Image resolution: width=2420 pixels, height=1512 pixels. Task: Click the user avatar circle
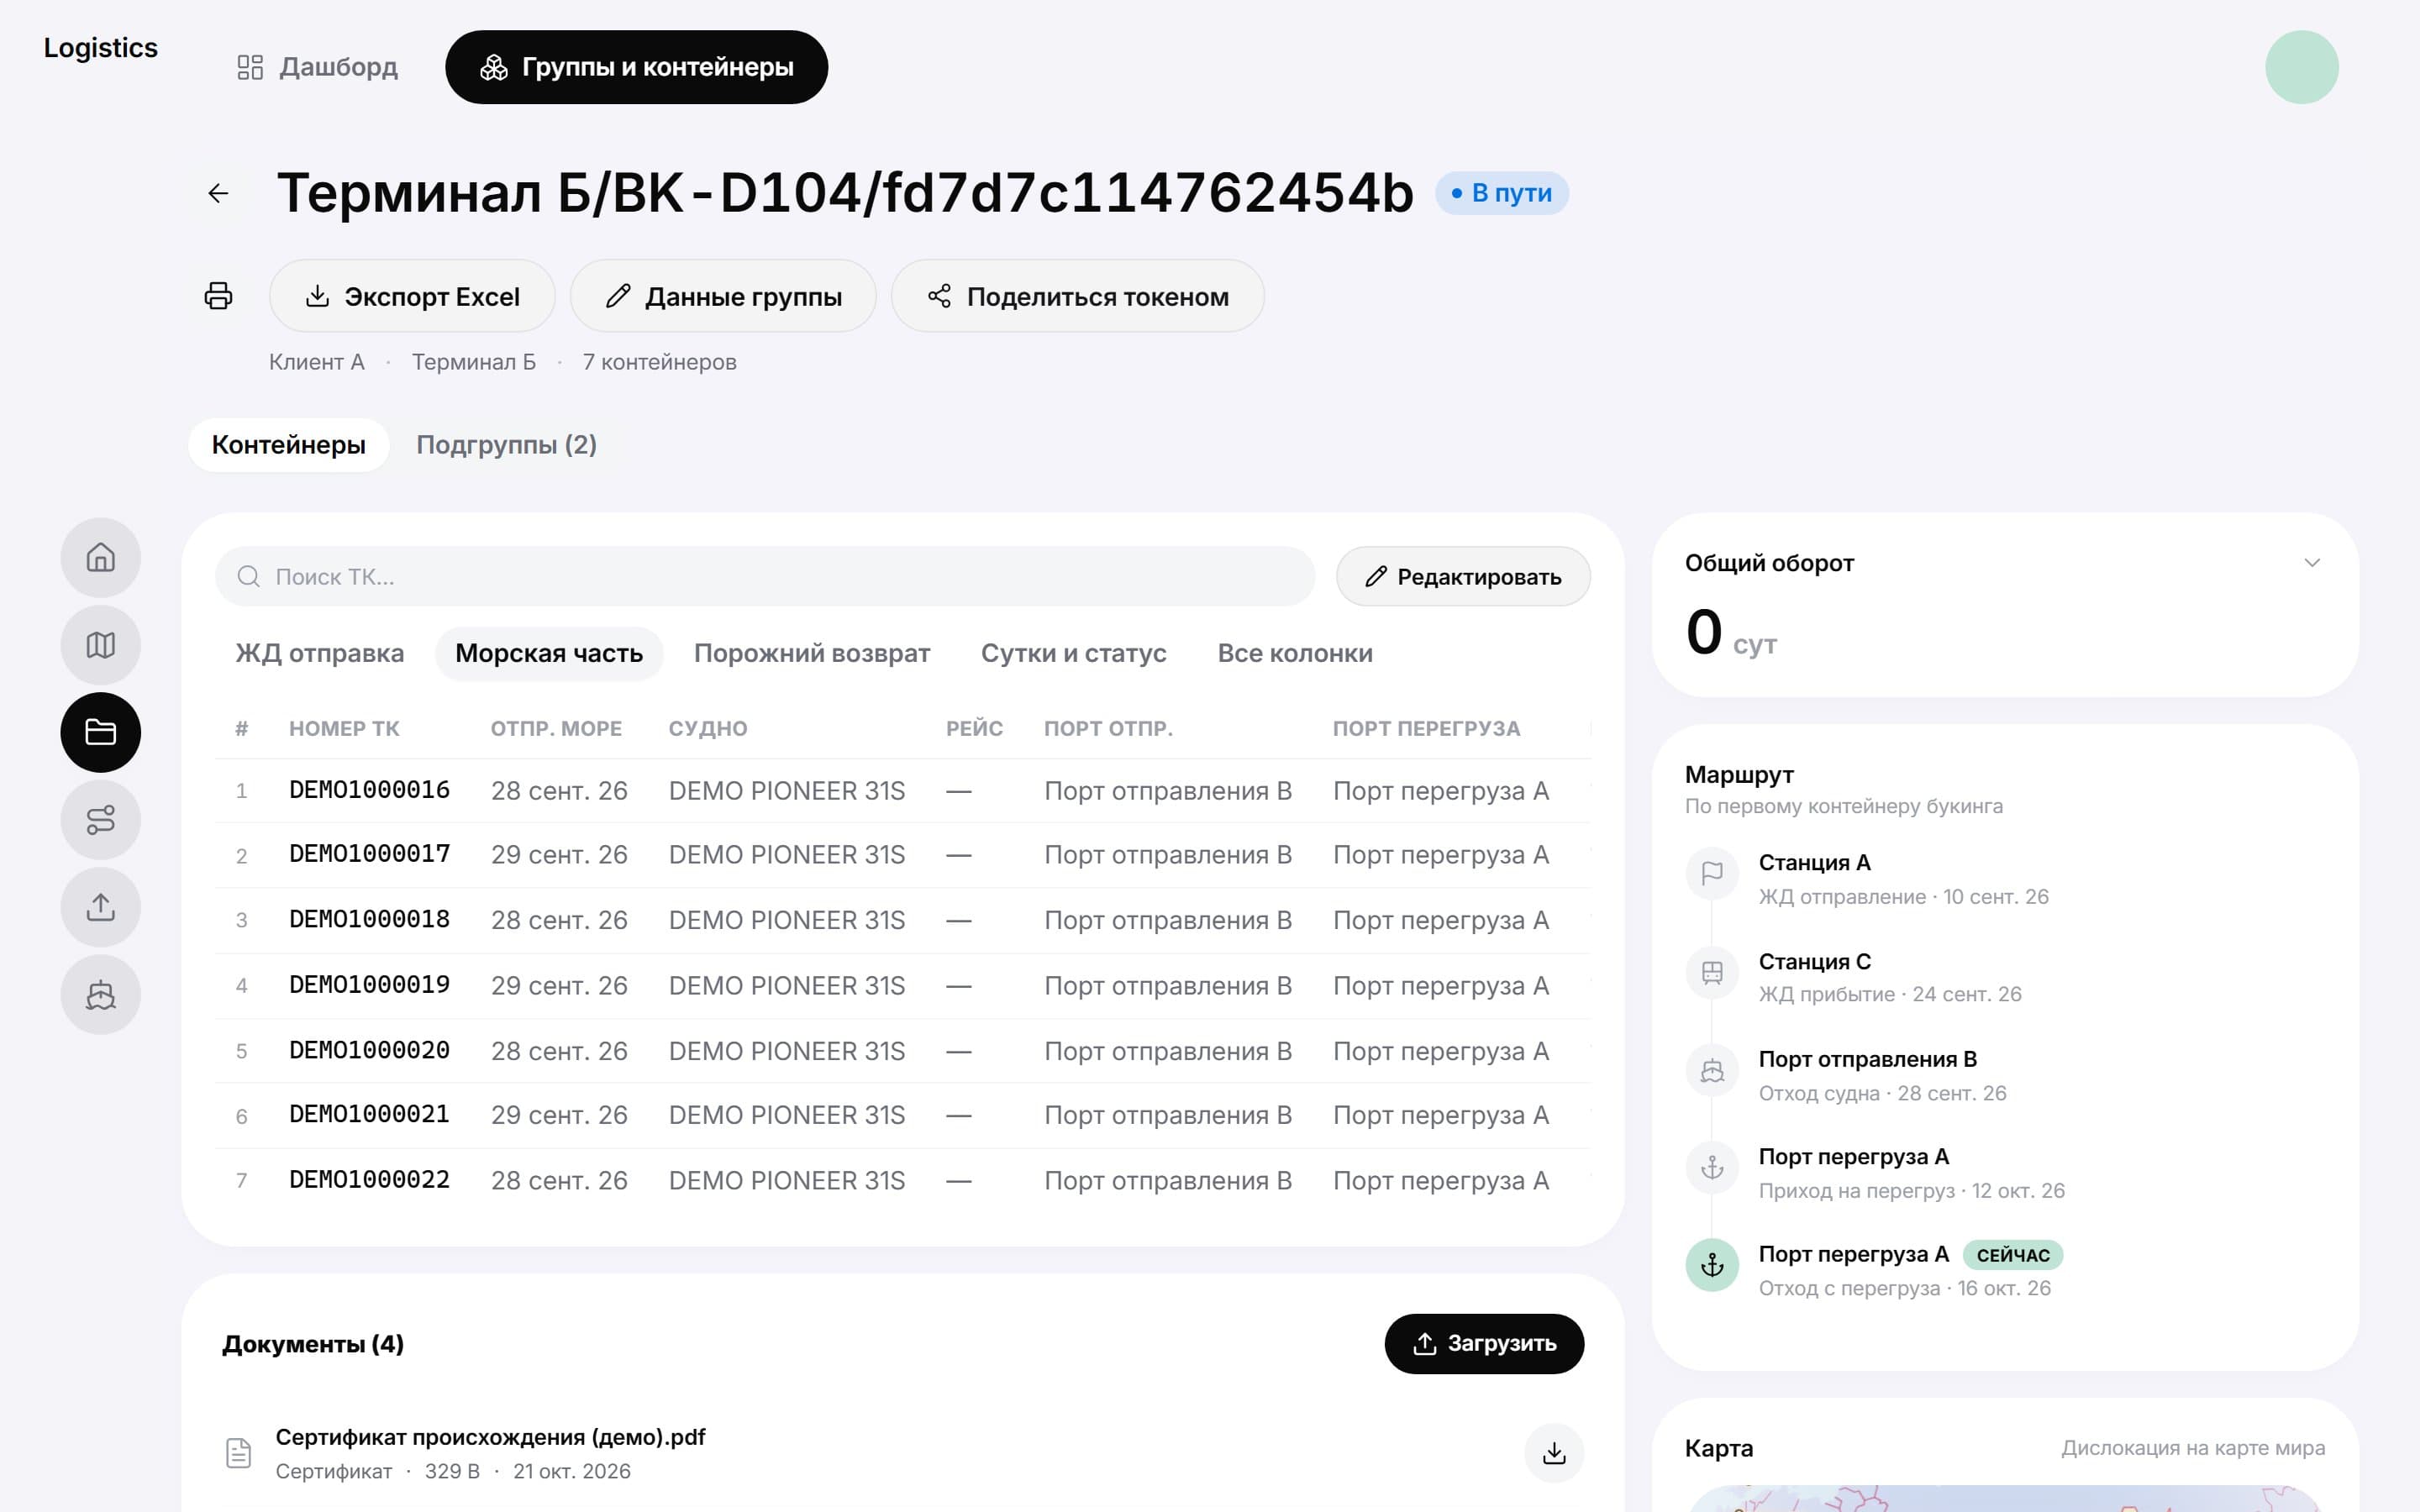click(2301, 67)
